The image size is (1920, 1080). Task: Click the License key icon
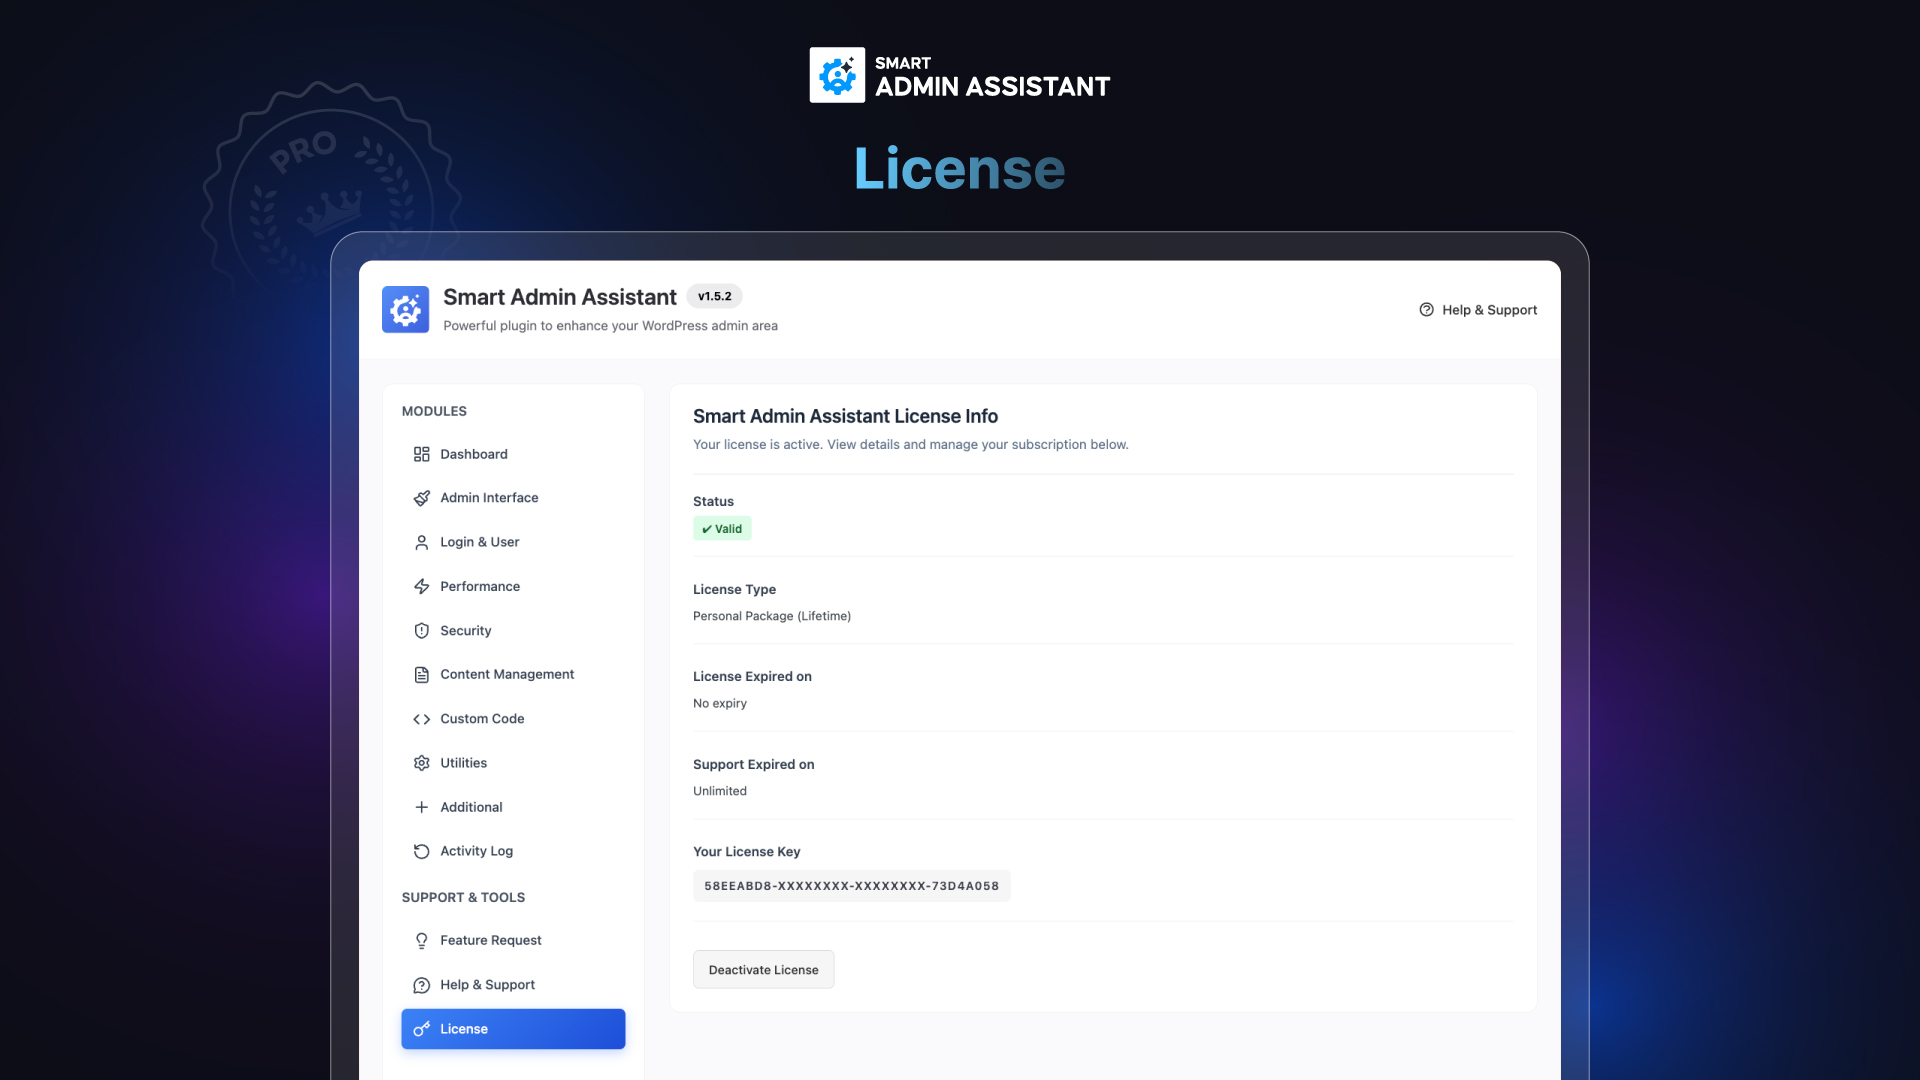tap(421, 1029)
